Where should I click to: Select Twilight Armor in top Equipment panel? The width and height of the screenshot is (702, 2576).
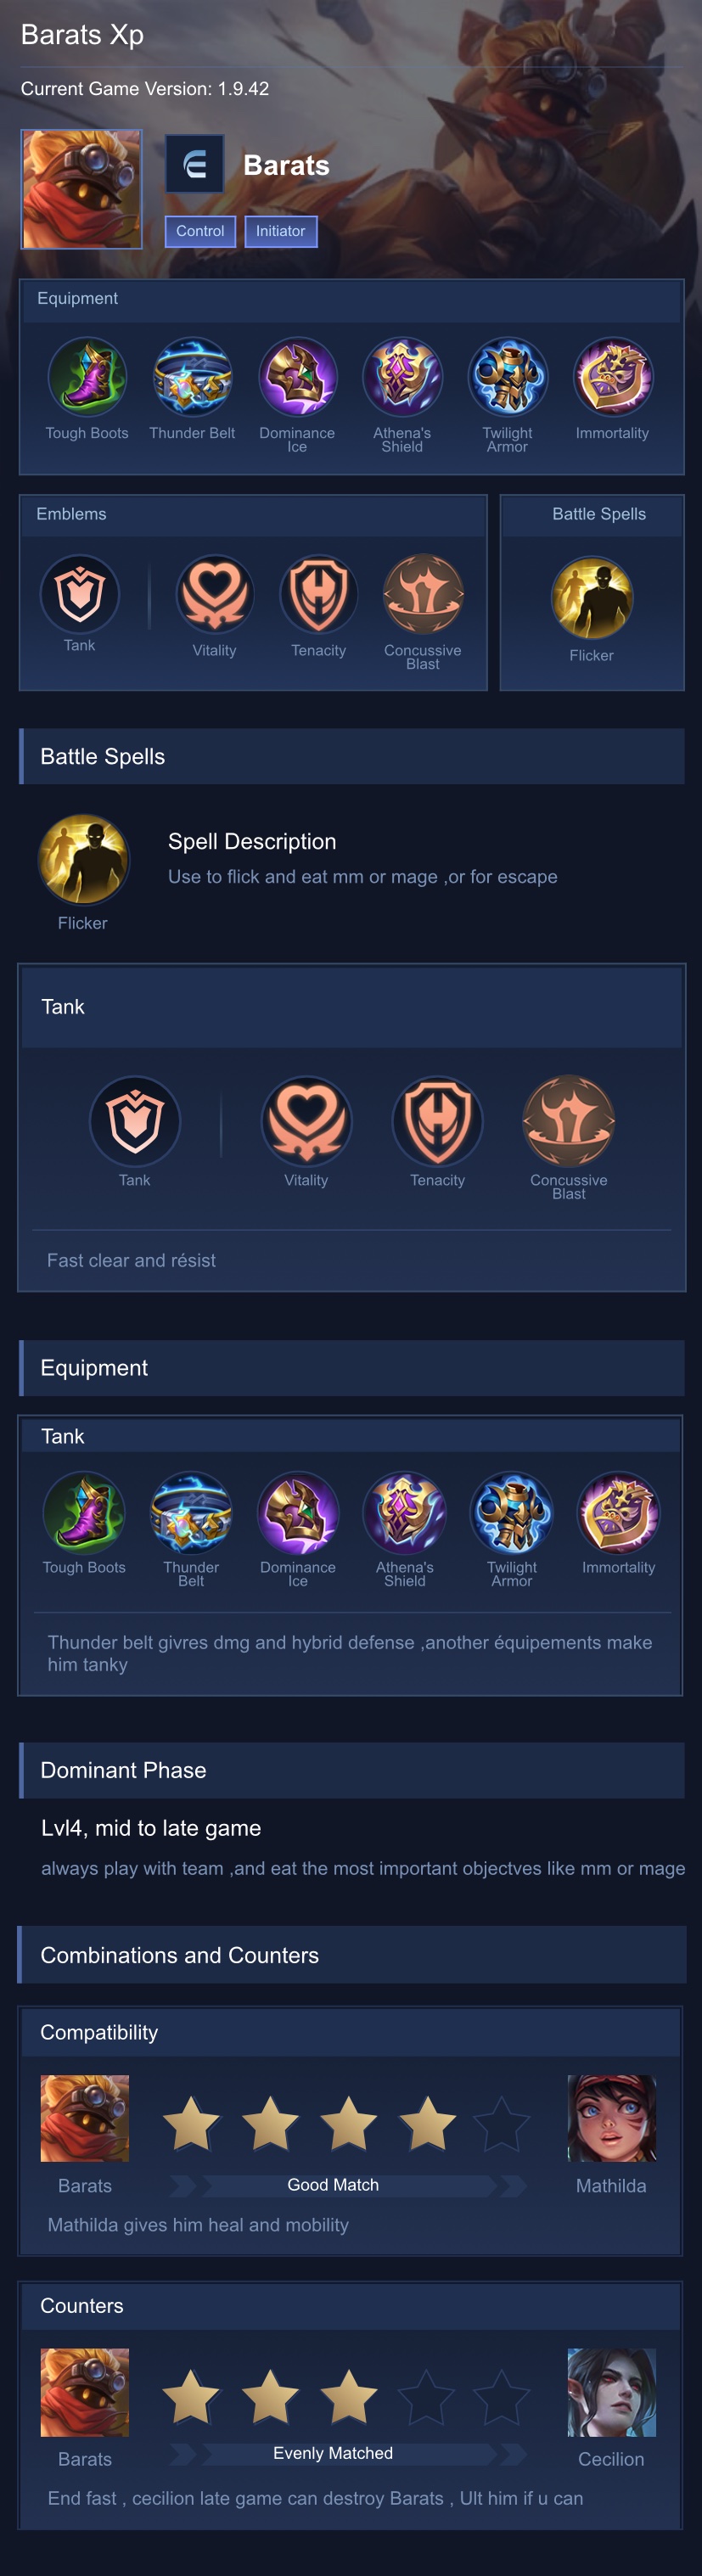[508, 377]
